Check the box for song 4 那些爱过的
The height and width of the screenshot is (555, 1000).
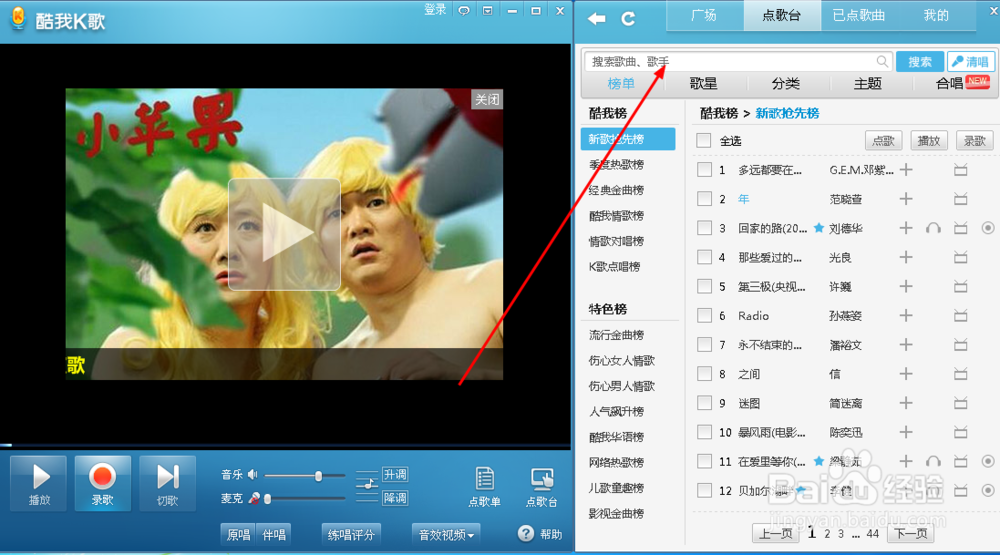704,257
